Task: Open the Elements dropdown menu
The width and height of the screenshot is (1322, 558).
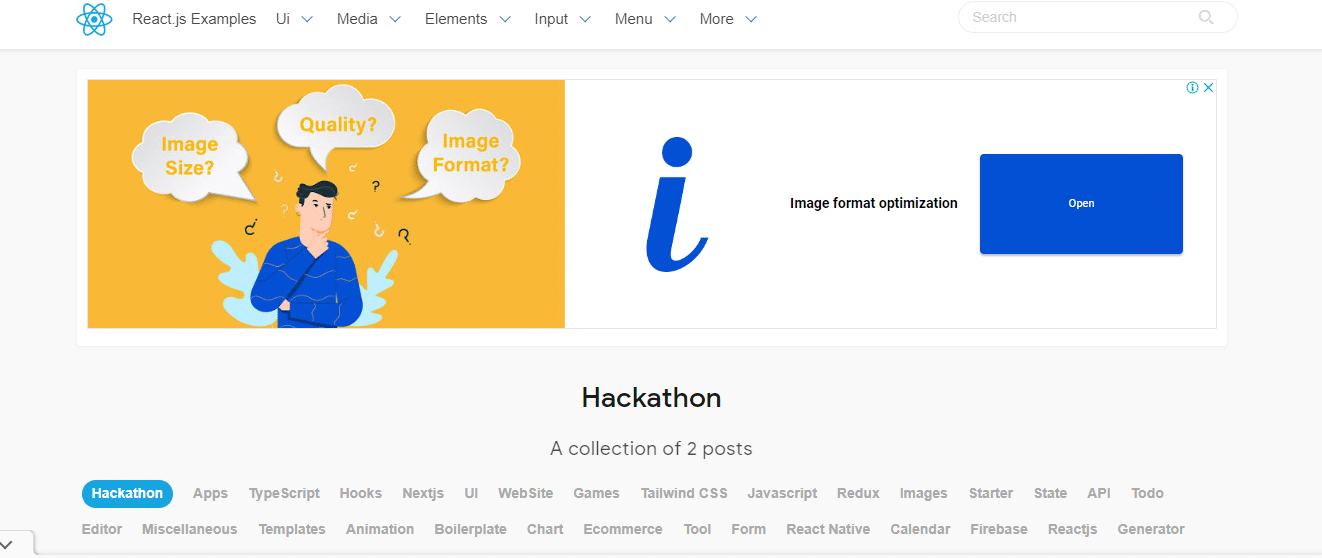Action: (468, 19)
